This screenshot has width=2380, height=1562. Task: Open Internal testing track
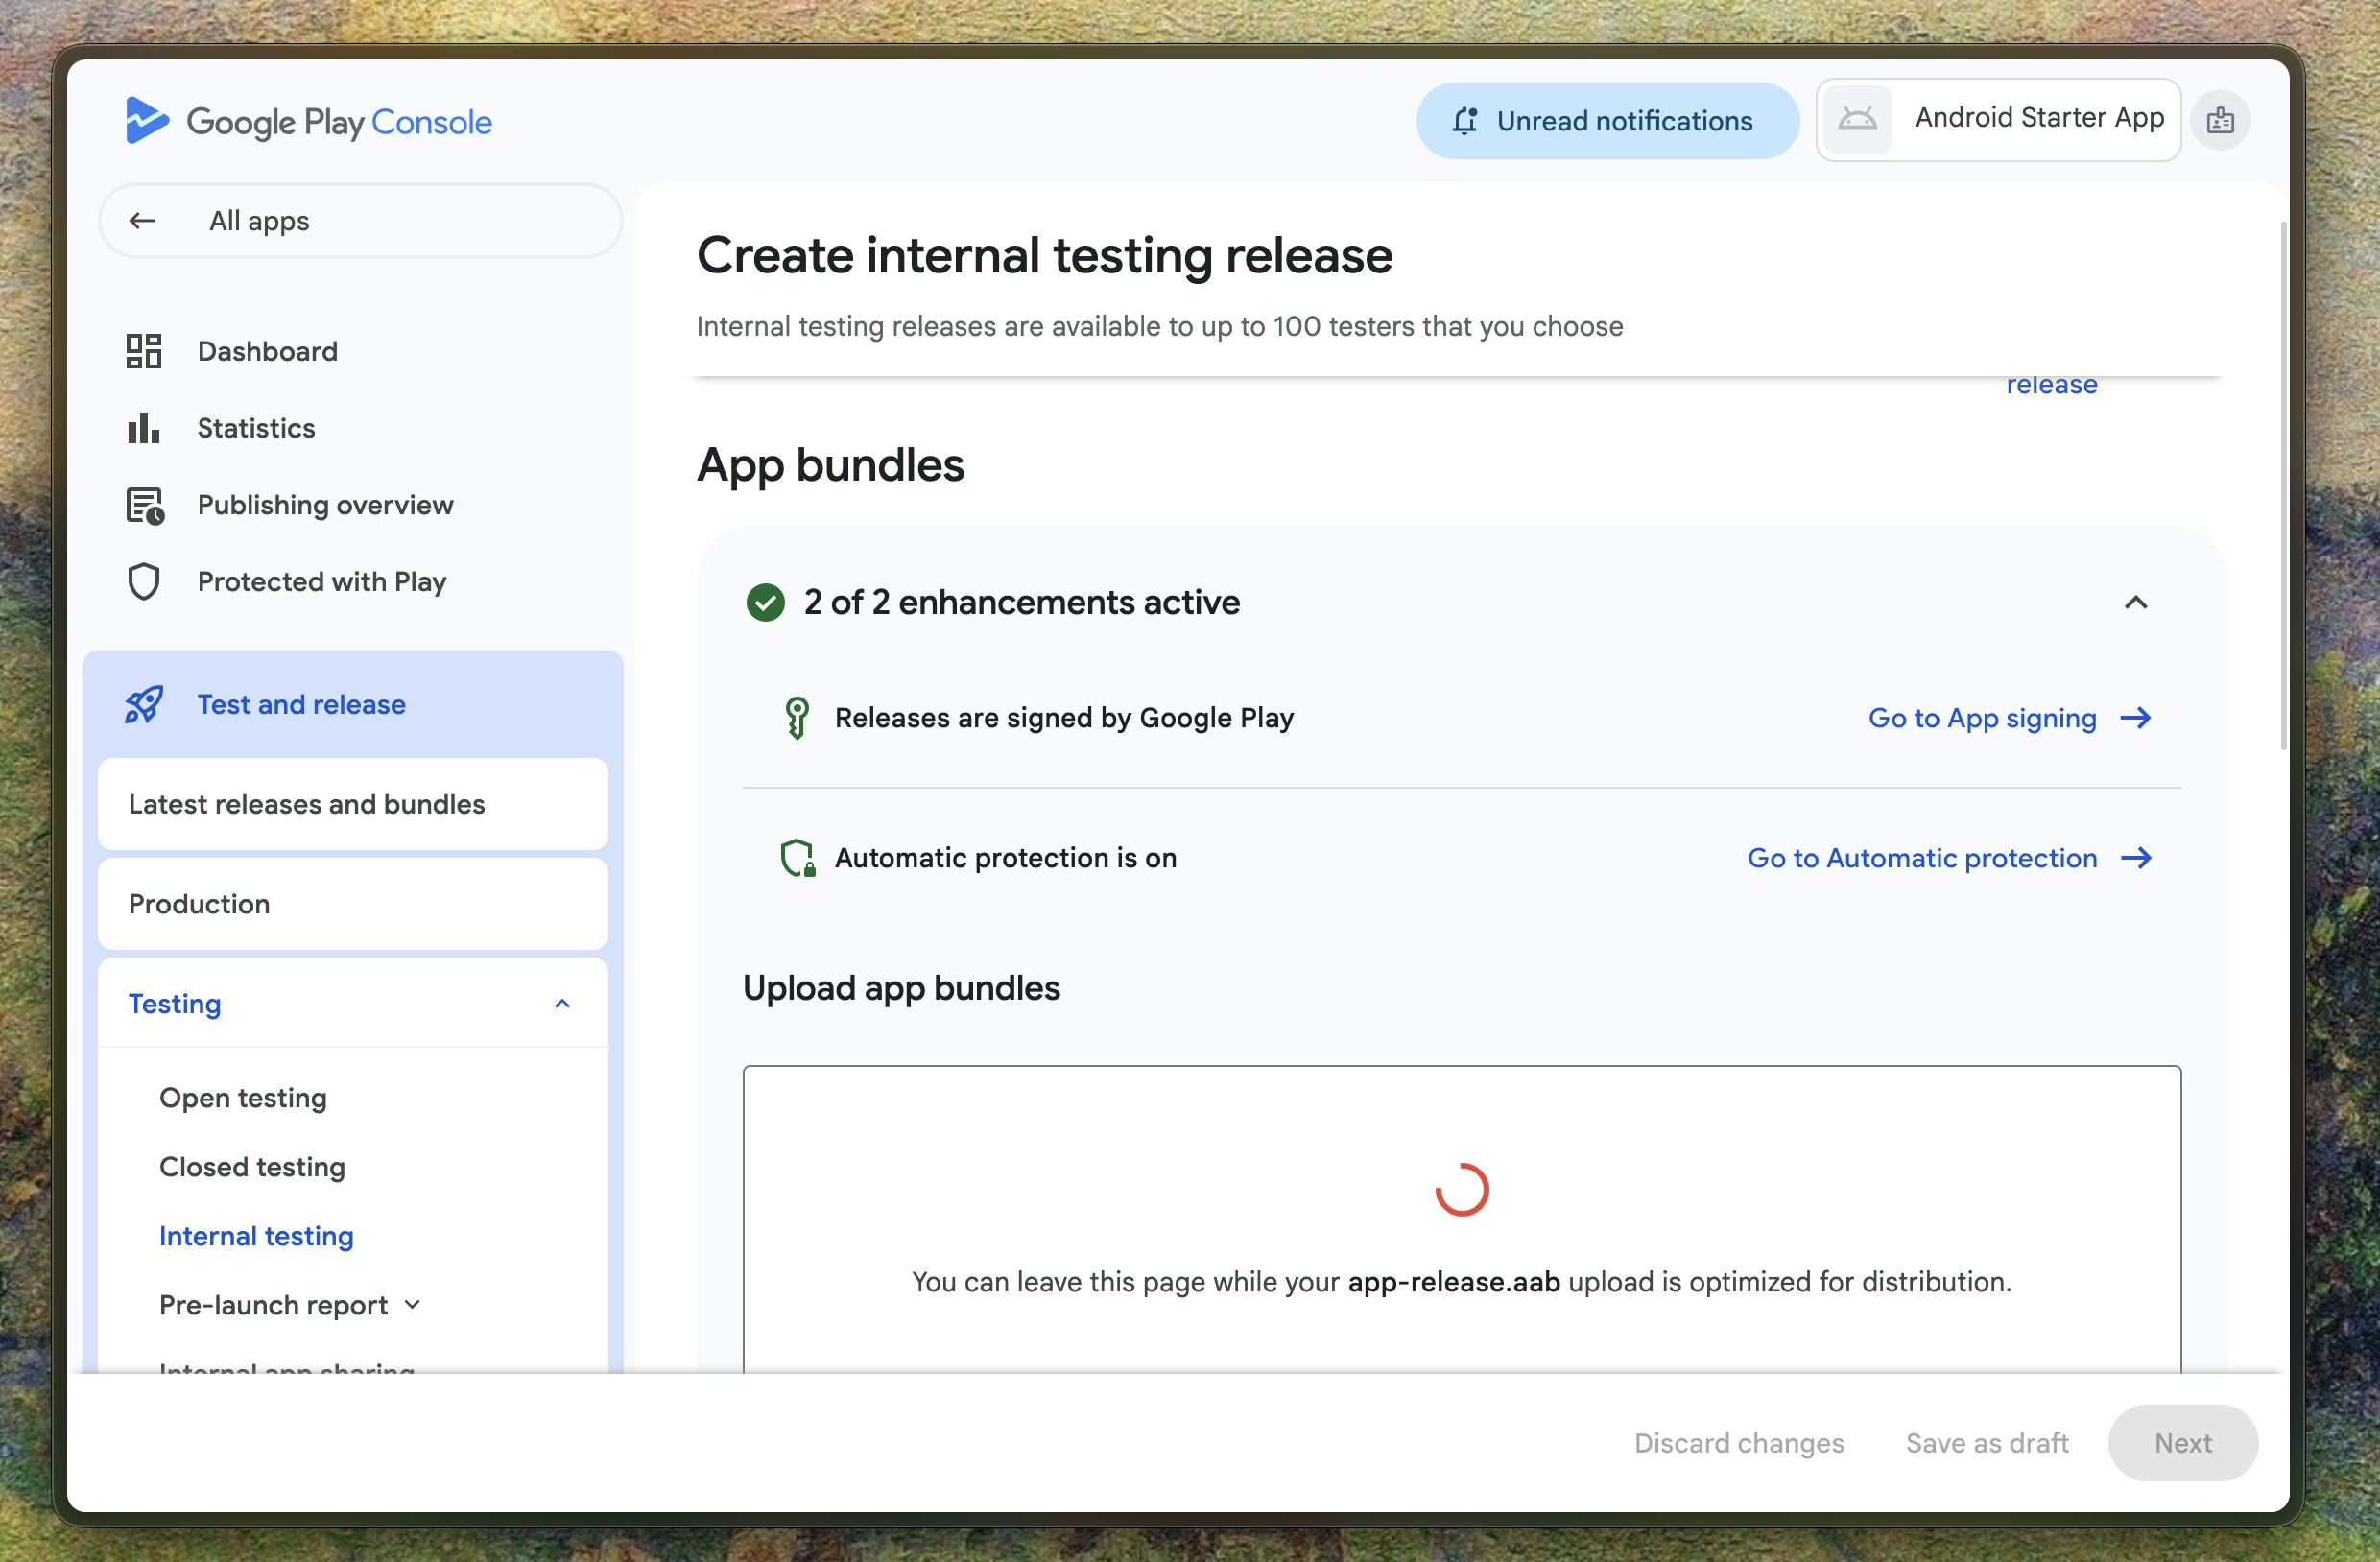pyautogui.click(x=256, y=1235)
